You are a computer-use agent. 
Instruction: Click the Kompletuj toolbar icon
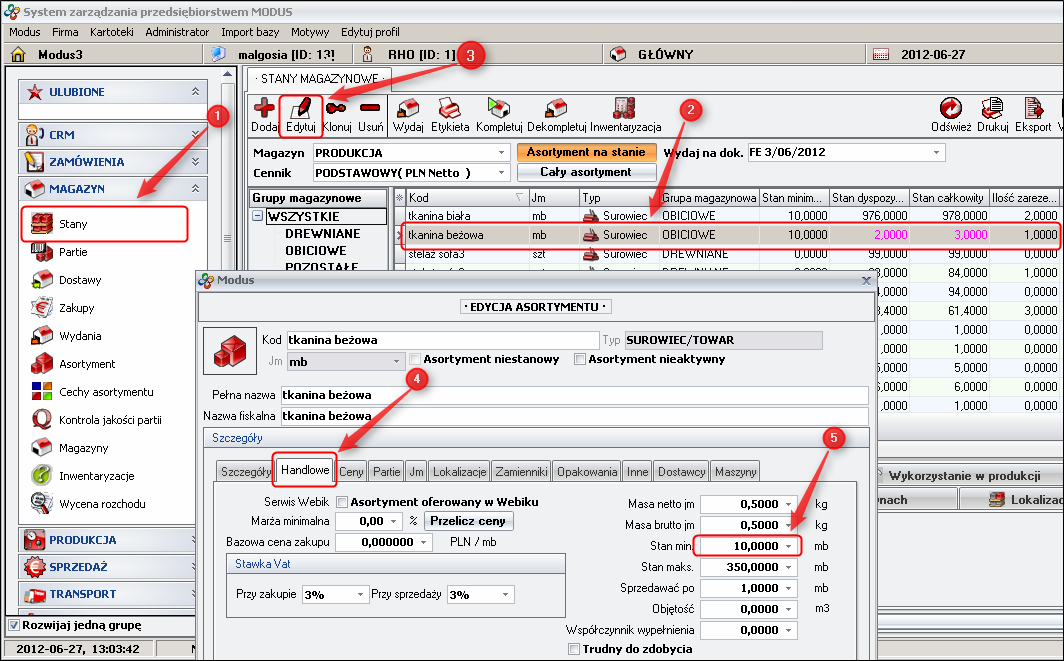click(499, 108)
